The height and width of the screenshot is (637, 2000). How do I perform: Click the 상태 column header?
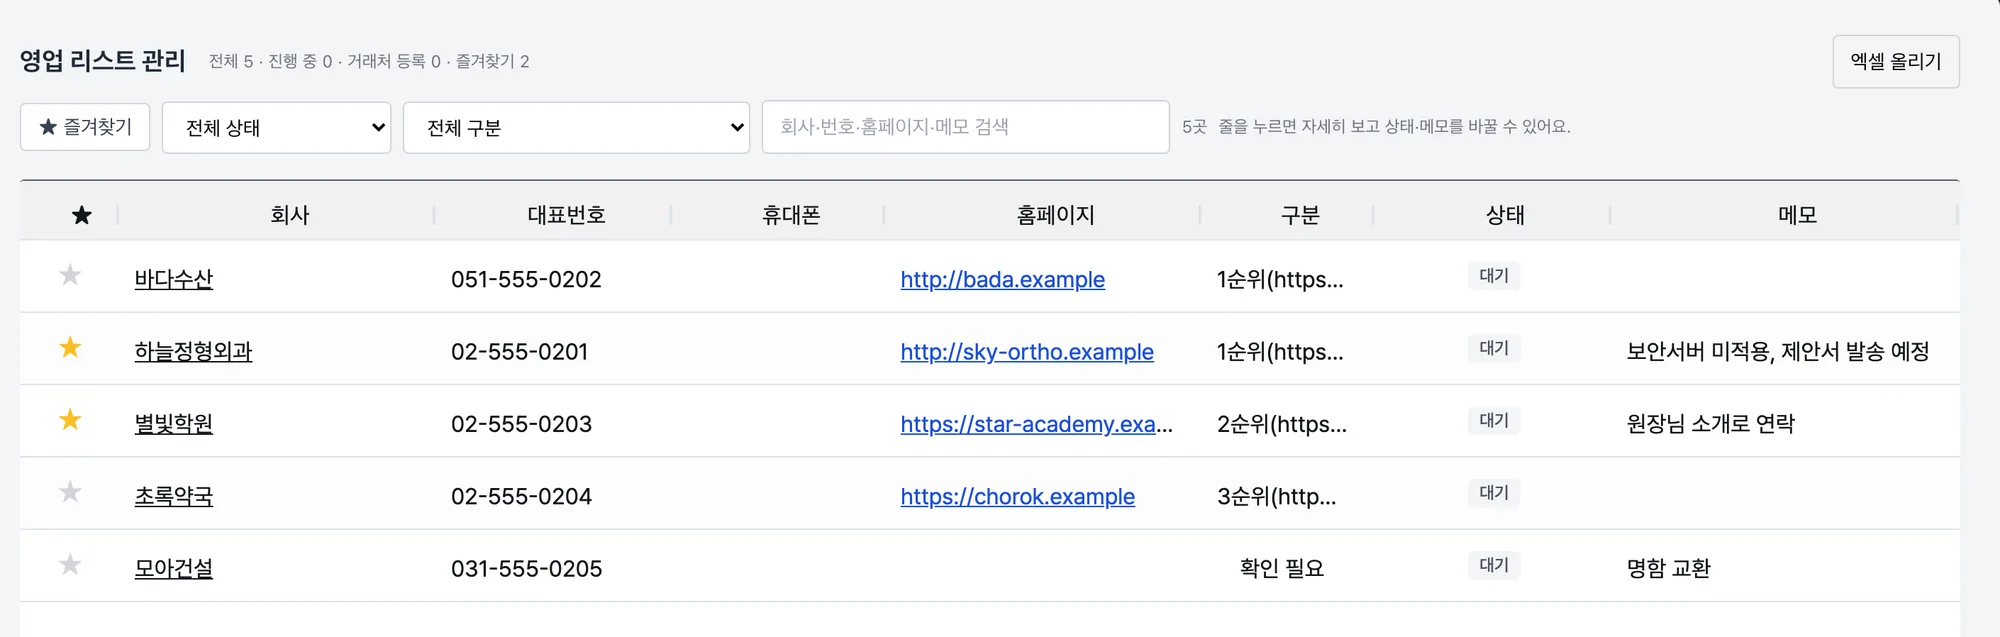(1505, 215)
